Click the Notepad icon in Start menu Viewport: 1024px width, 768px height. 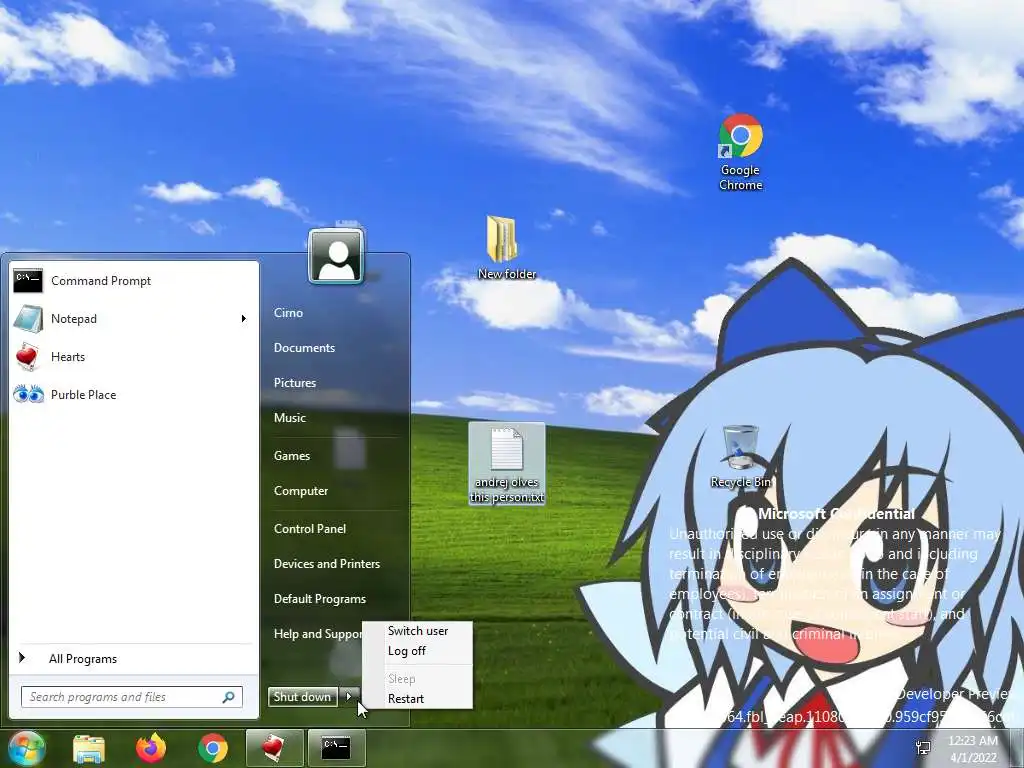pos(28,319)
